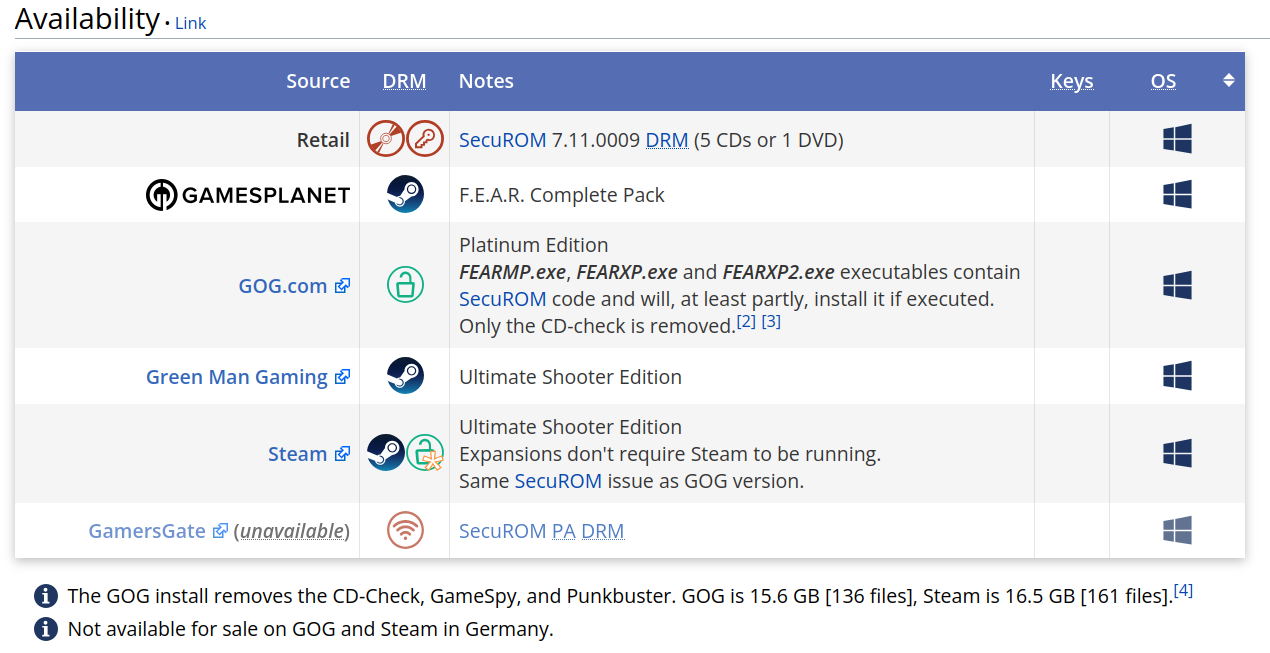The width and height of the screenshot is (1270, 653).
Task: Click the Windows icon in the GamersGate row
Action: (x=1177, y=530)
